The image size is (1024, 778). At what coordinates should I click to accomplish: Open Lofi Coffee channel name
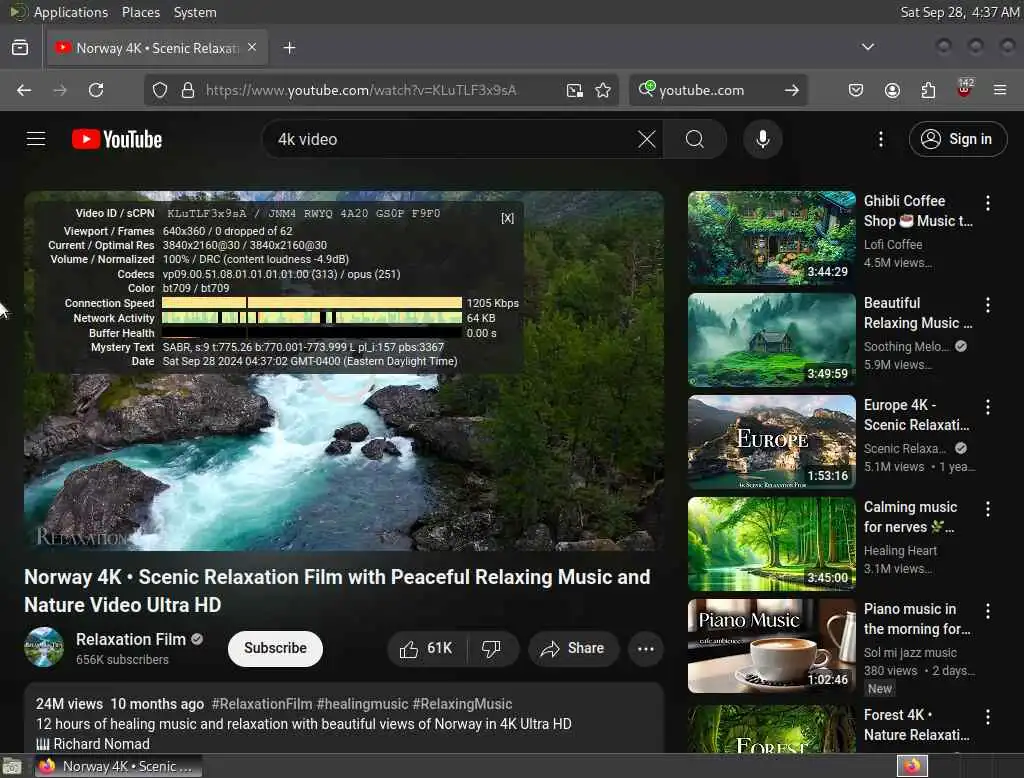[893, 244]
